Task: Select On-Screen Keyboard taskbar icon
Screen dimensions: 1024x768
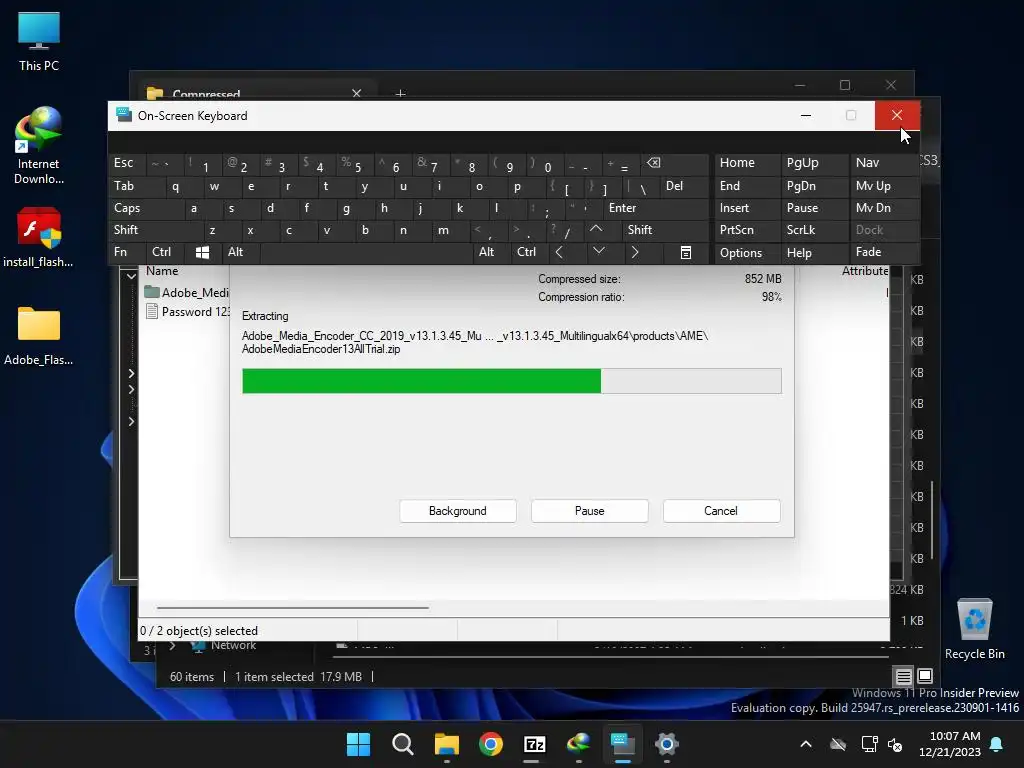Action: coord(622,744)
